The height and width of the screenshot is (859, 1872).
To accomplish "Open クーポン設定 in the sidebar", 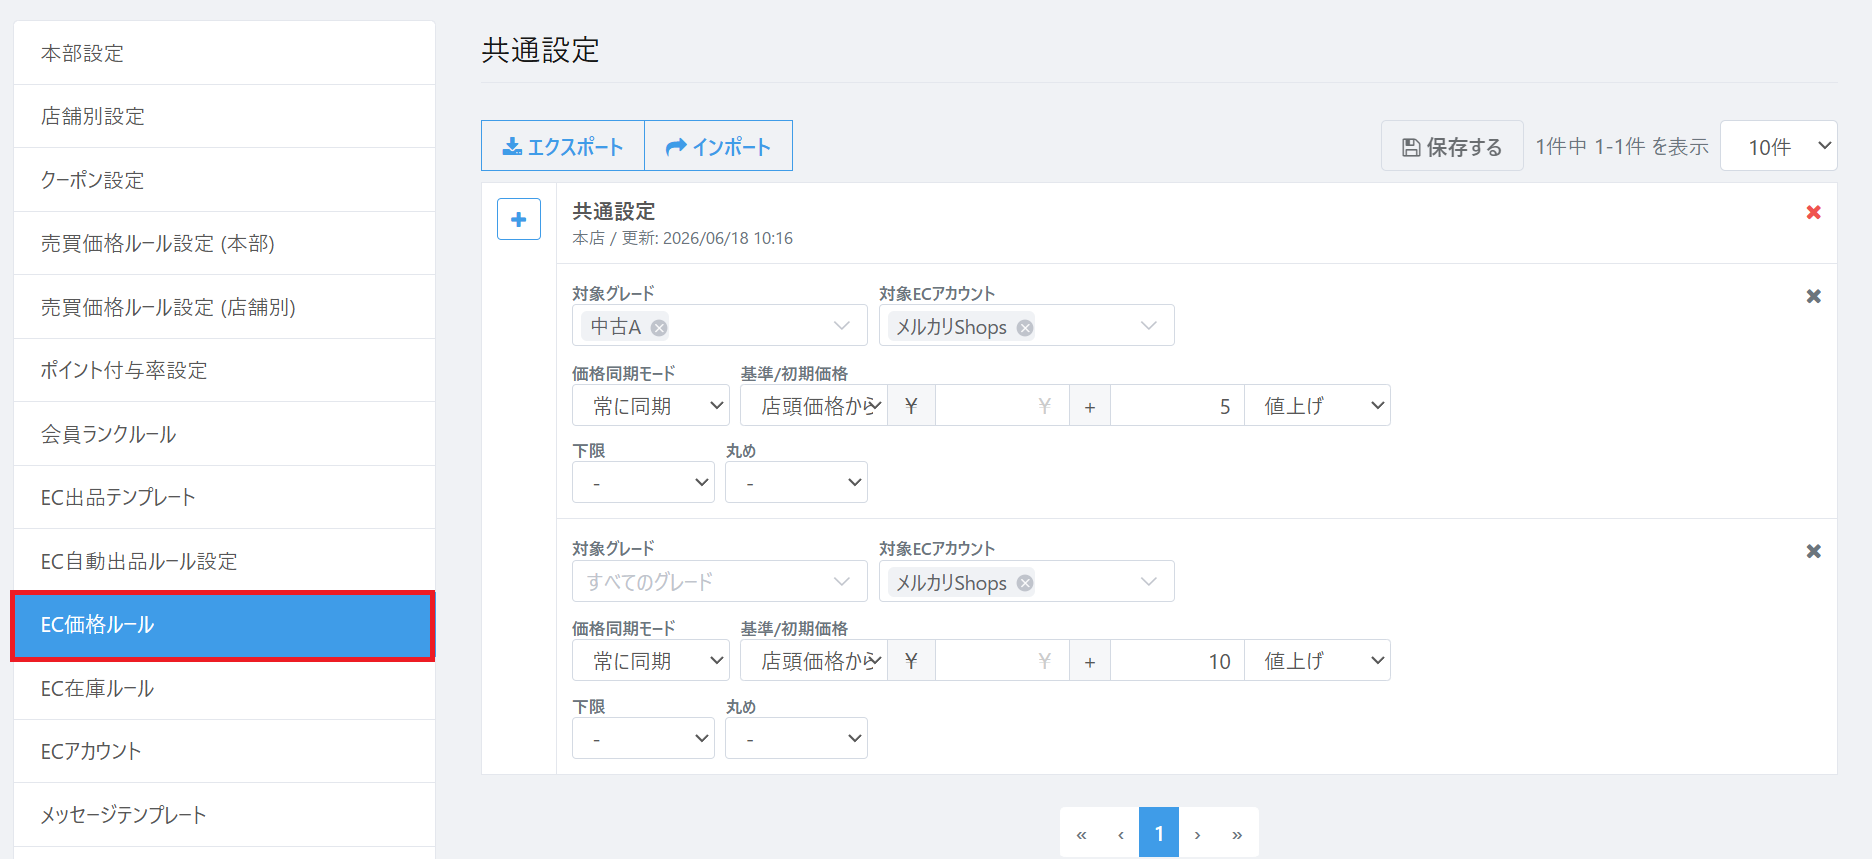I will click(224, 180).
